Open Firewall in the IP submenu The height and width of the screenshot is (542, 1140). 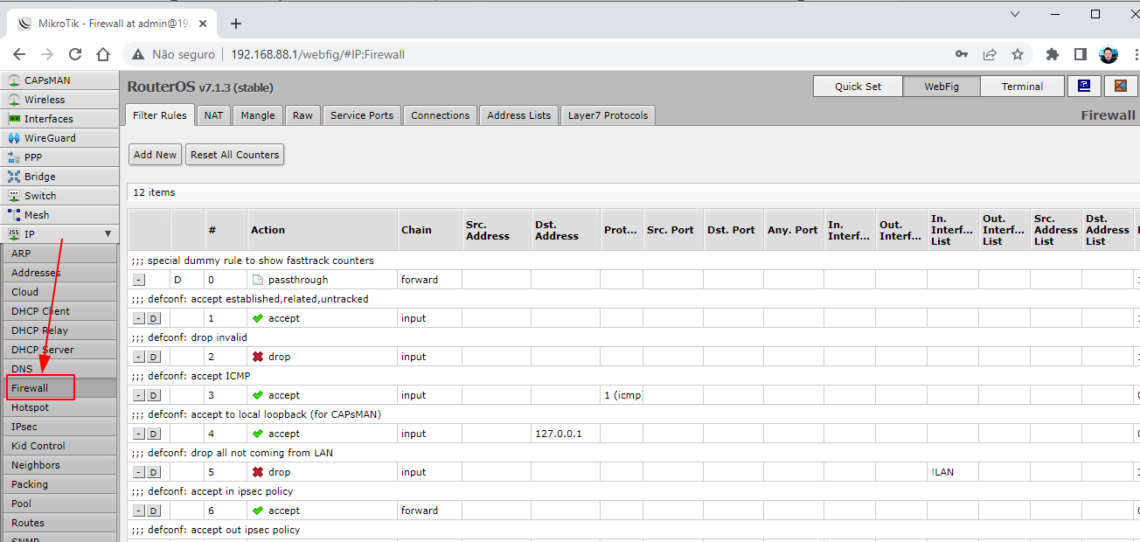tap(60, 388)
